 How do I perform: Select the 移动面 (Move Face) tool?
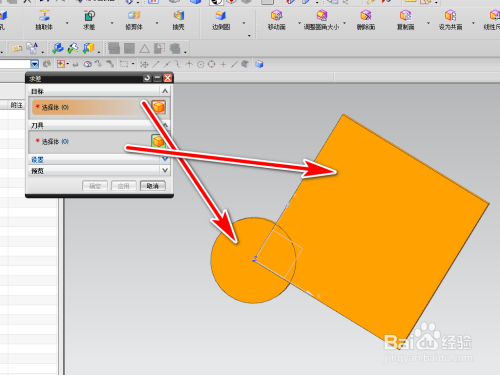click(x=276, y=19)
